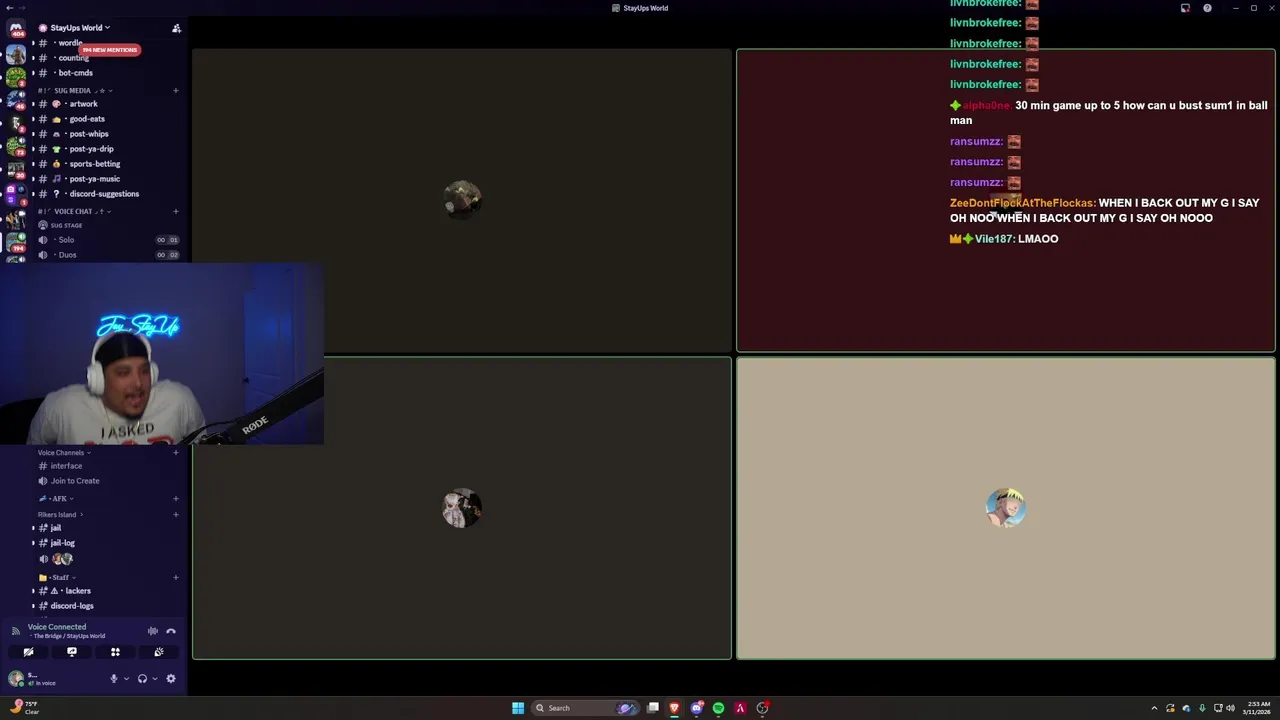Open StayUps World server menu

point(80,28)
